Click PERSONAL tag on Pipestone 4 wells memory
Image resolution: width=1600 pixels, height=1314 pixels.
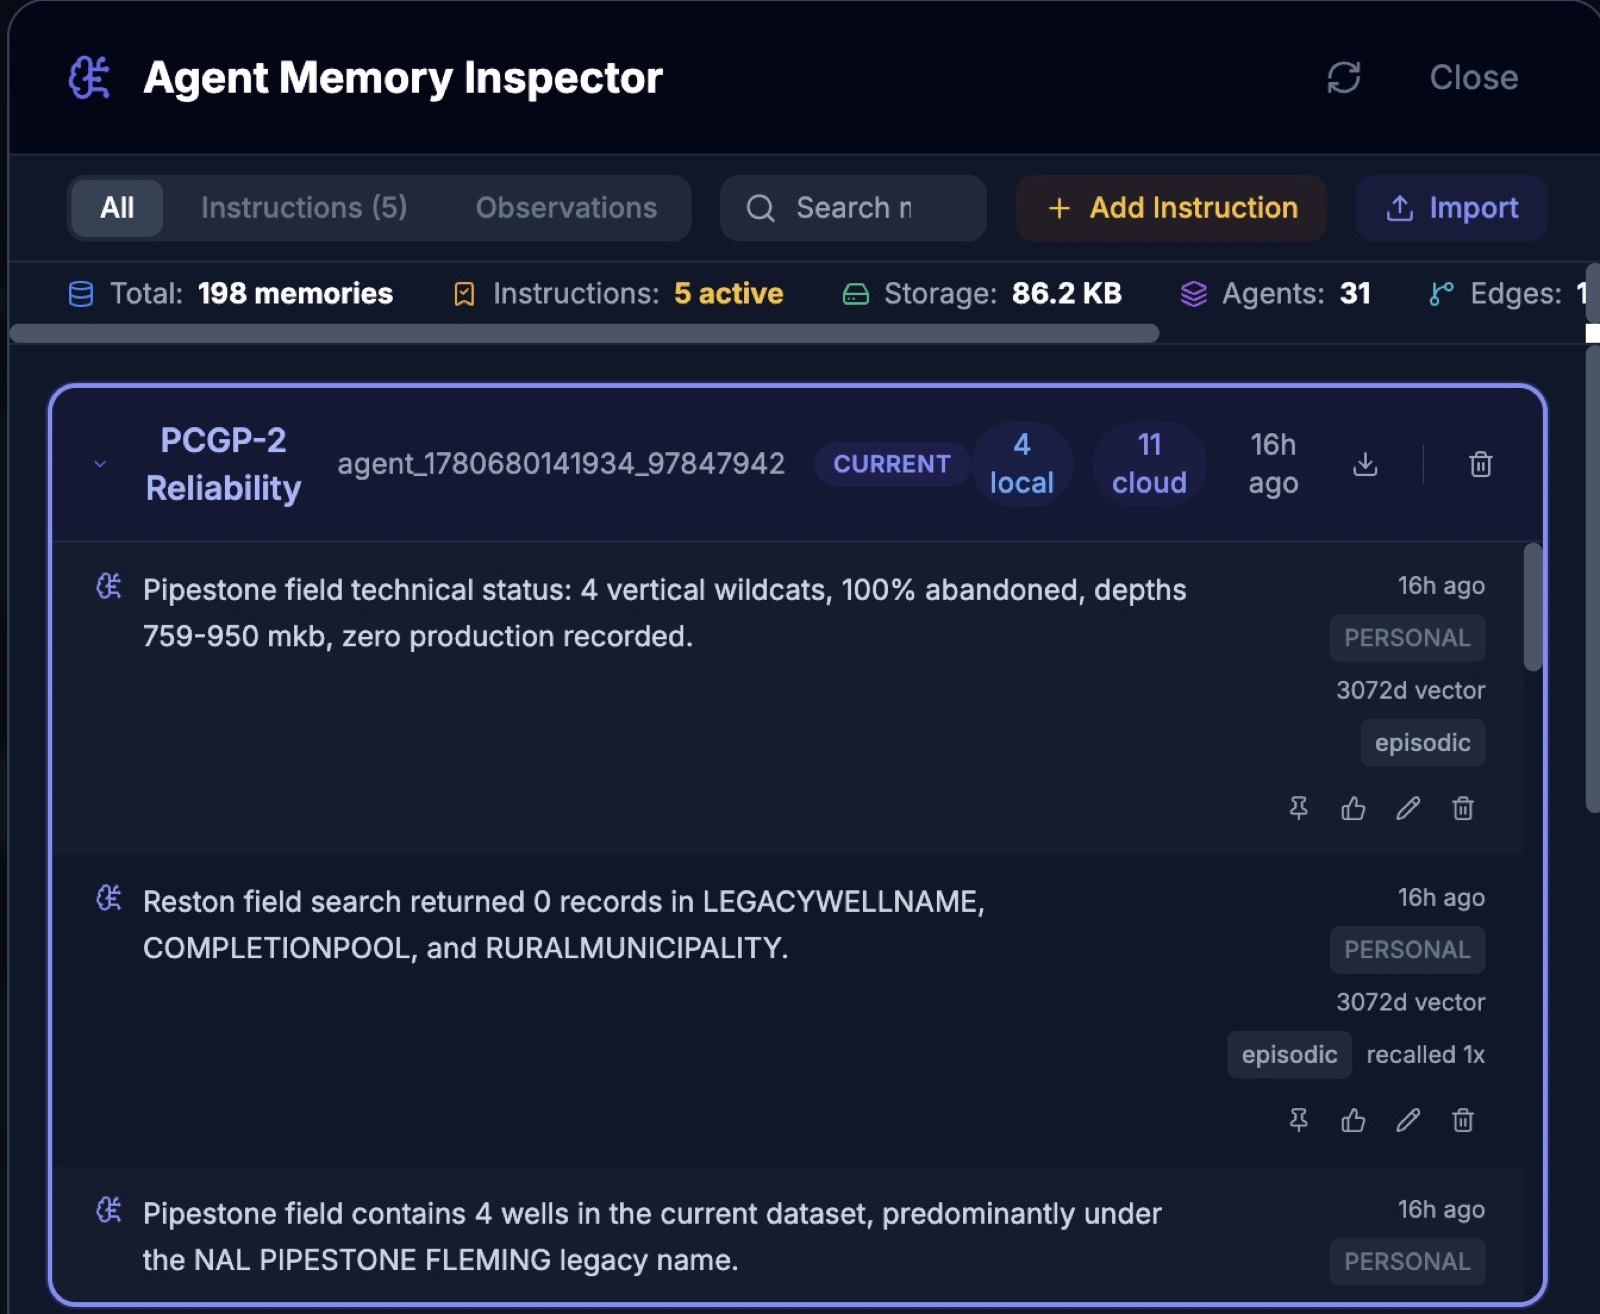pyautogui.click(x=1407, y=1262)
